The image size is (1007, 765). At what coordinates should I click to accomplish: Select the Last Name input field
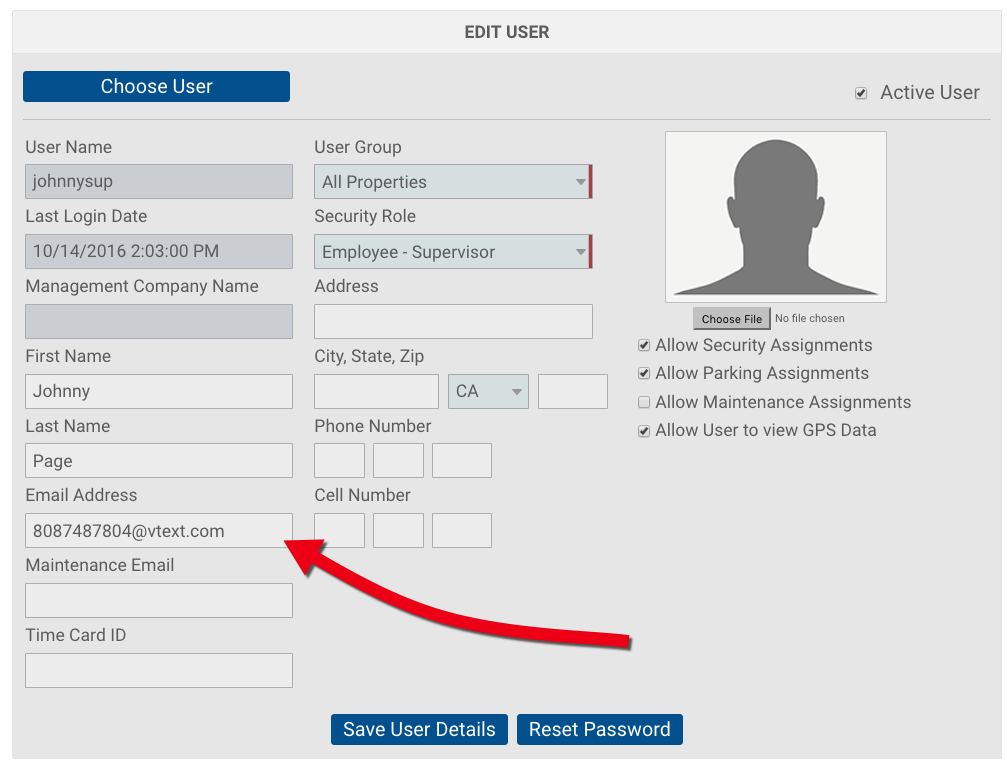coord(158,461)
